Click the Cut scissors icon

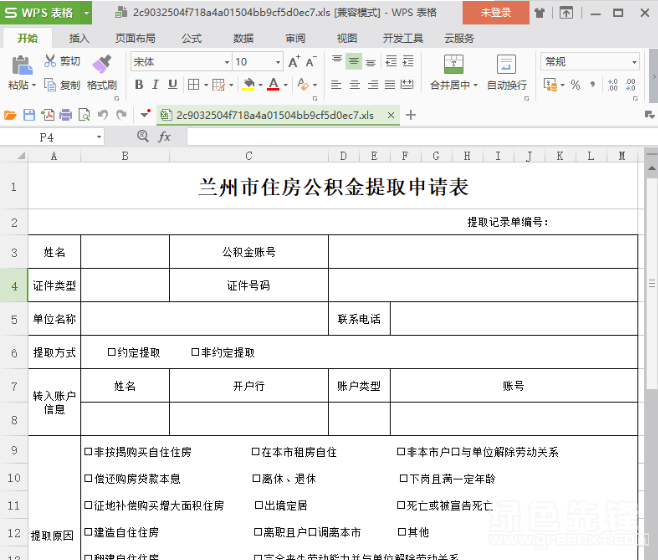(x=50, y=61)
